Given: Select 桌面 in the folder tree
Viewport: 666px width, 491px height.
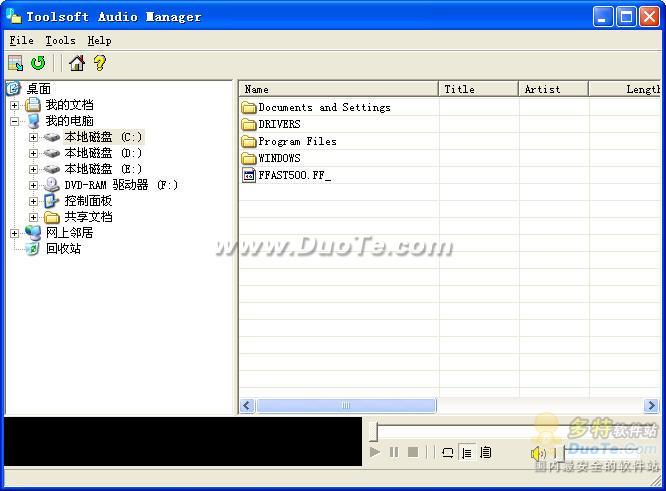Looking at the screenshot, I should click(x=38, y=89).
